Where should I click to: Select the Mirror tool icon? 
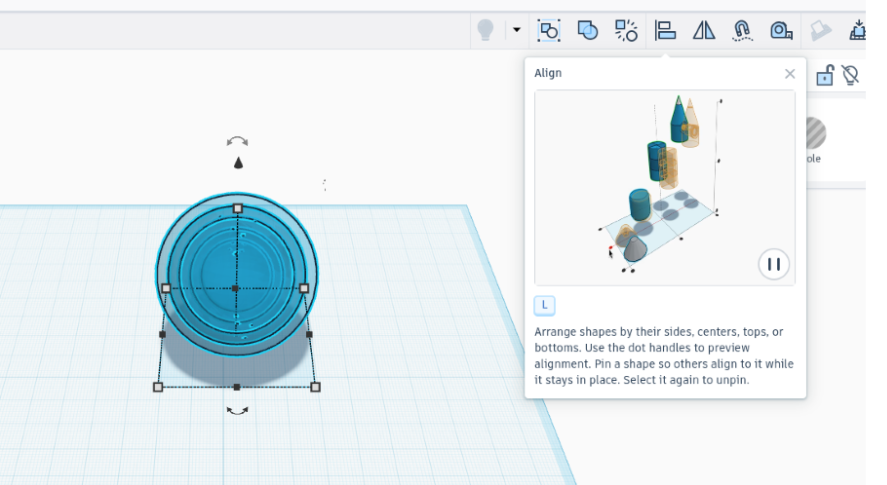(x=704, y=30)
